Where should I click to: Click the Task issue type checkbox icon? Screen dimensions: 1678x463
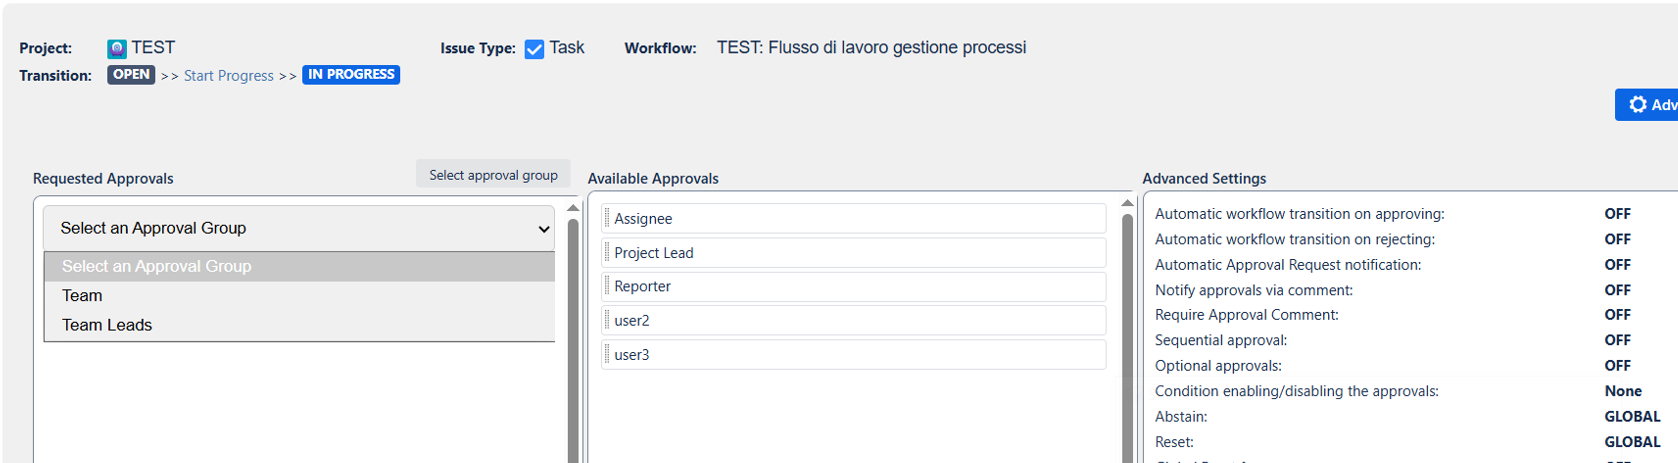click(534, 49)
